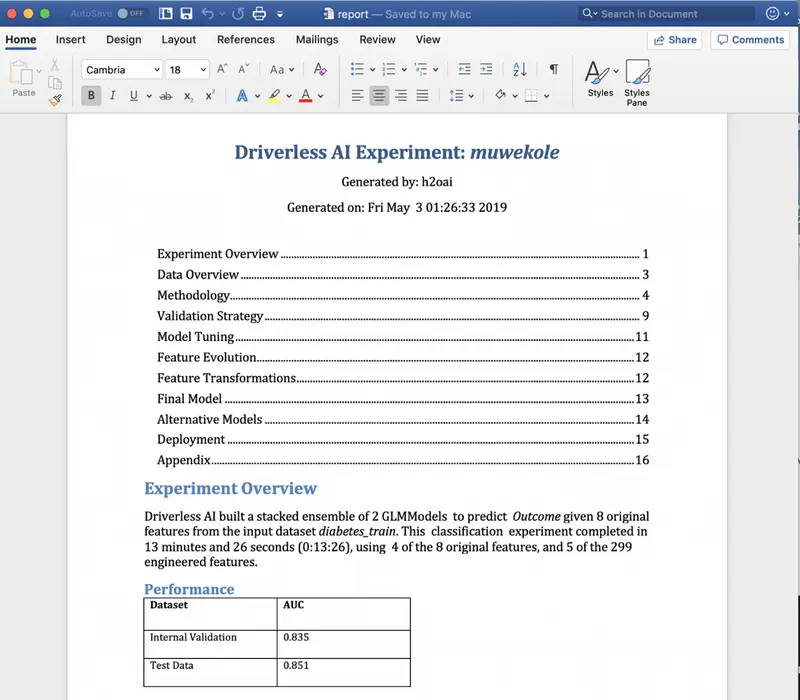Open the Comments button
The width and height of the screenshot is (800, 700).
751,40
